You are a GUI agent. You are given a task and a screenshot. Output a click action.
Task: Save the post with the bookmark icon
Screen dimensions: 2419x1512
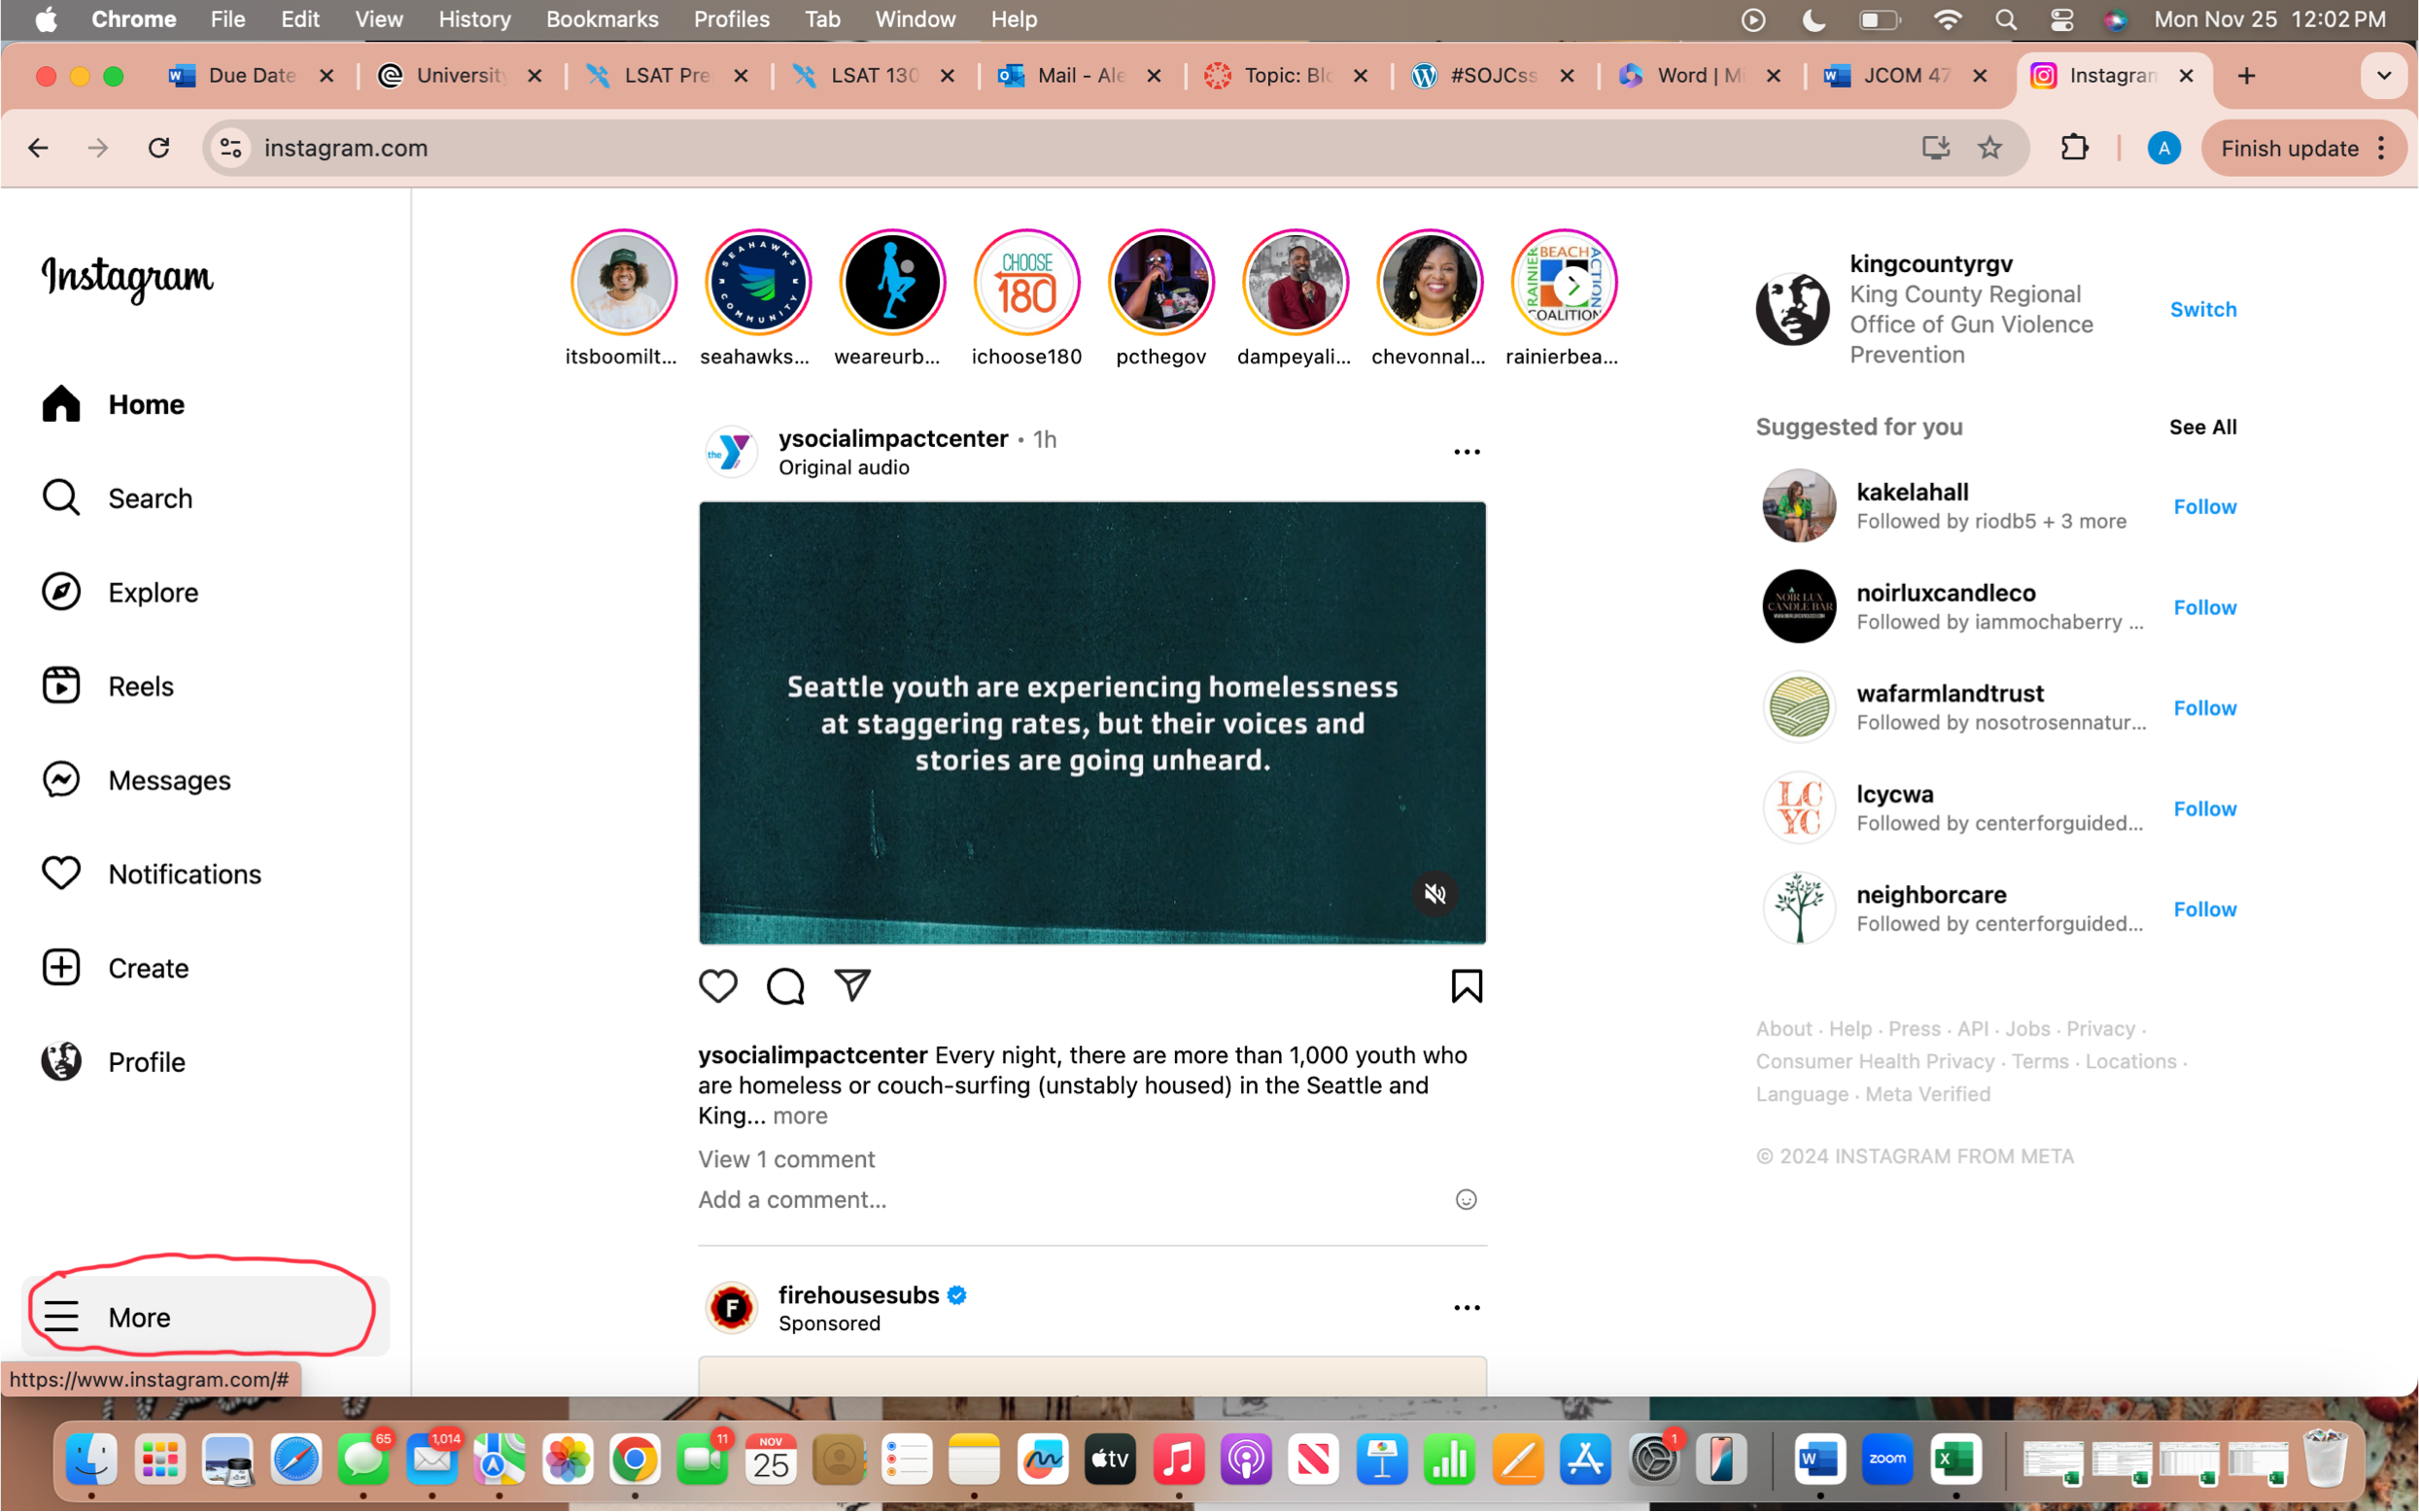point(1466,987)
